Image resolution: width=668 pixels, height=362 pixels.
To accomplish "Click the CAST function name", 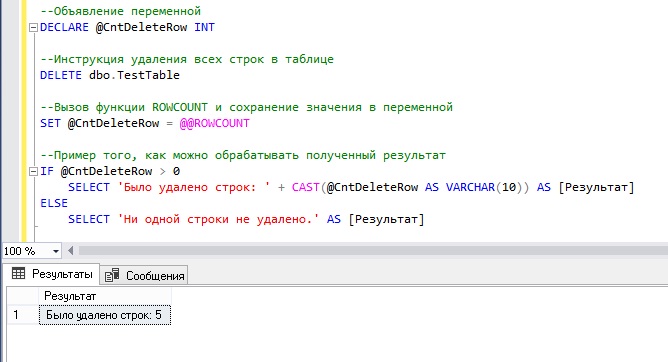I will click(x=305, y=187).
